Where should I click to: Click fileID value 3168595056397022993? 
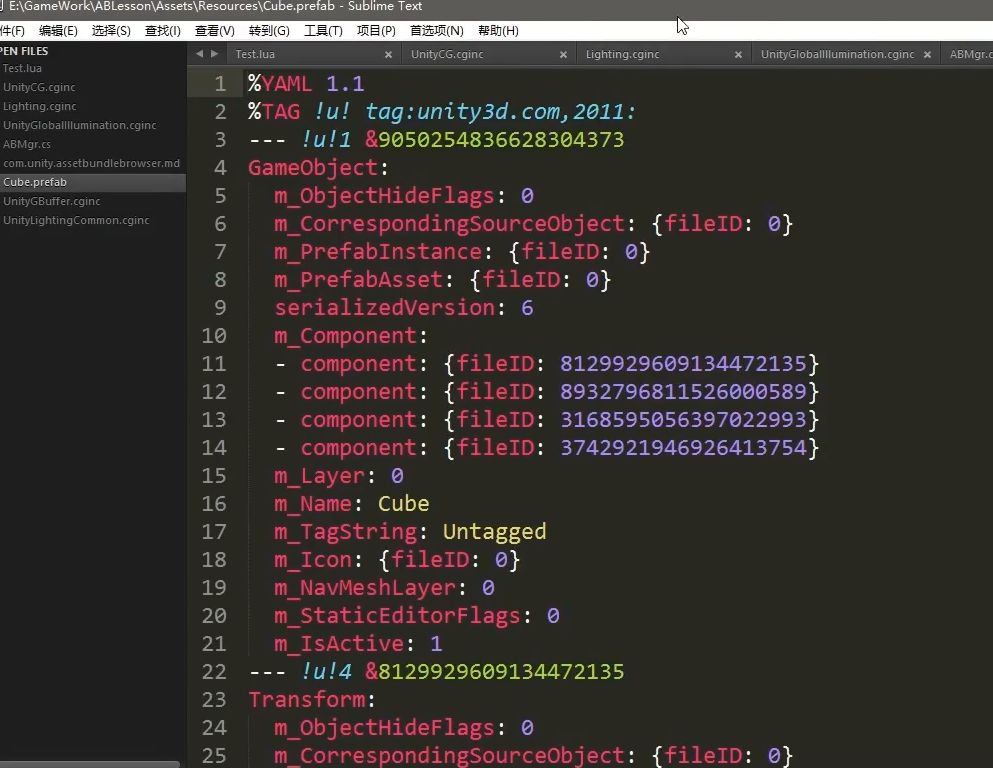(x=683, y=420)
